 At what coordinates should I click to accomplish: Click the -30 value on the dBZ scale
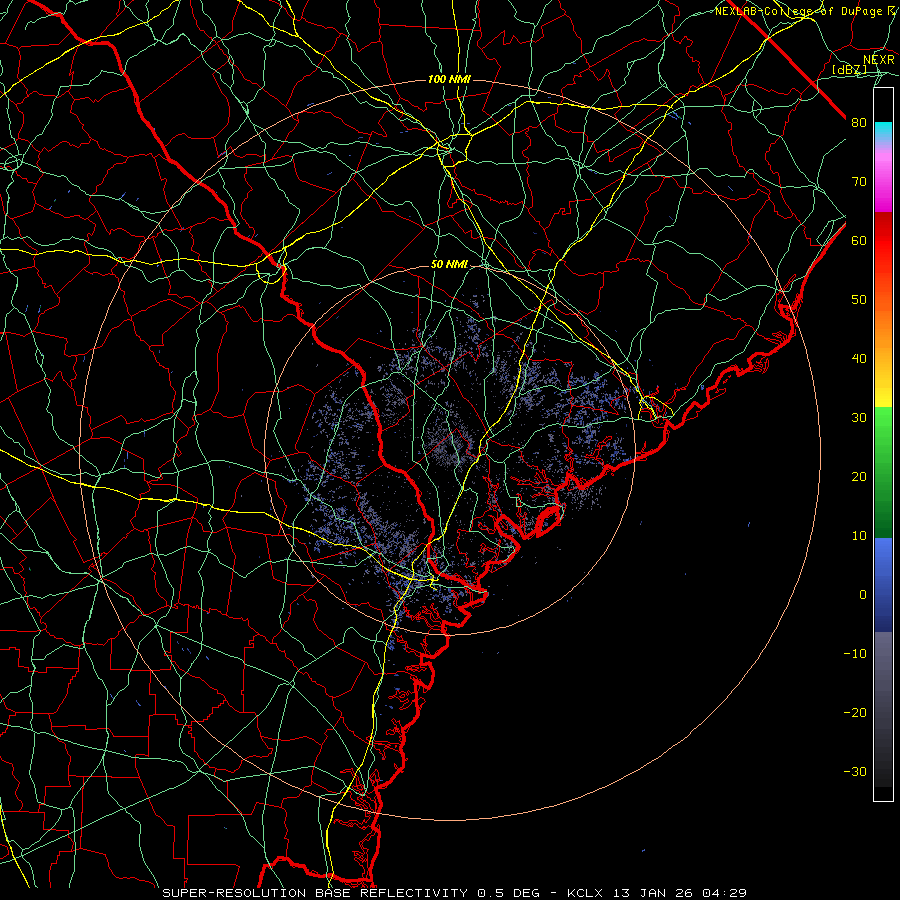(855, 771)
